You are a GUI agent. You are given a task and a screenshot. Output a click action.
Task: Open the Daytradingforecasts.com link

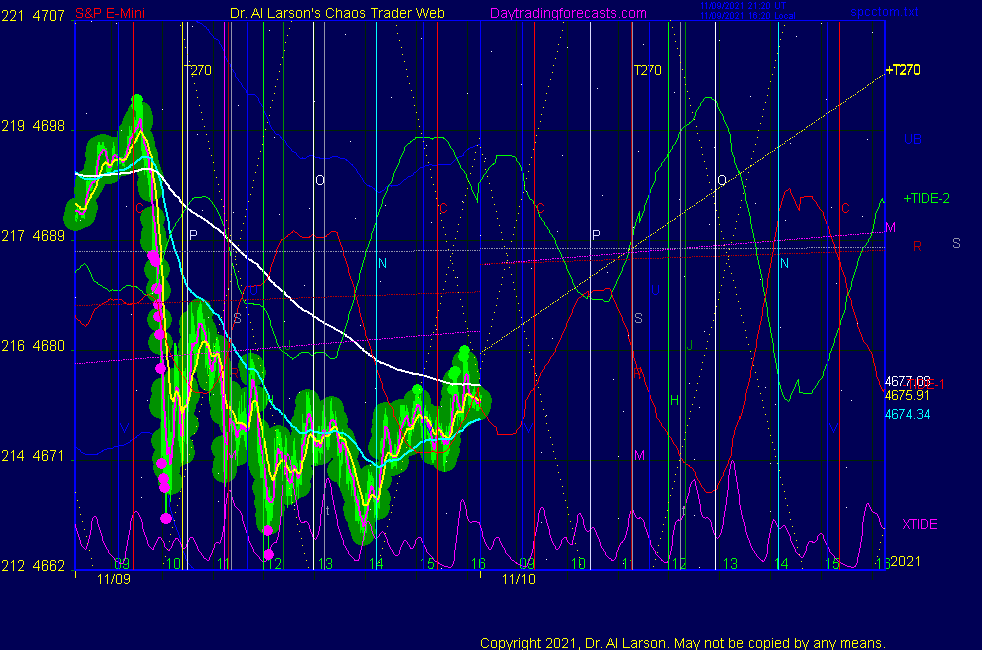[x=567, y=13]
